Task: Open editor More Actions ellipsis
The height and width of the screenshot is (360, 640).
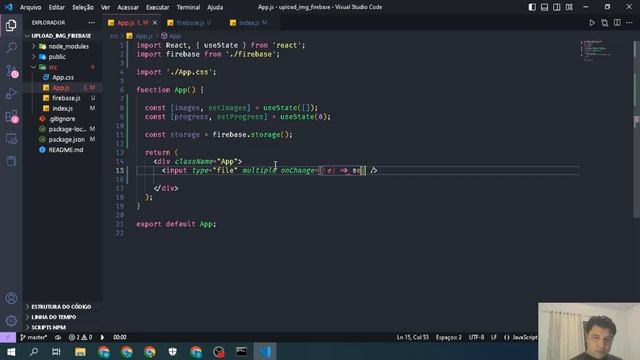Action: (x=629, y=23)
